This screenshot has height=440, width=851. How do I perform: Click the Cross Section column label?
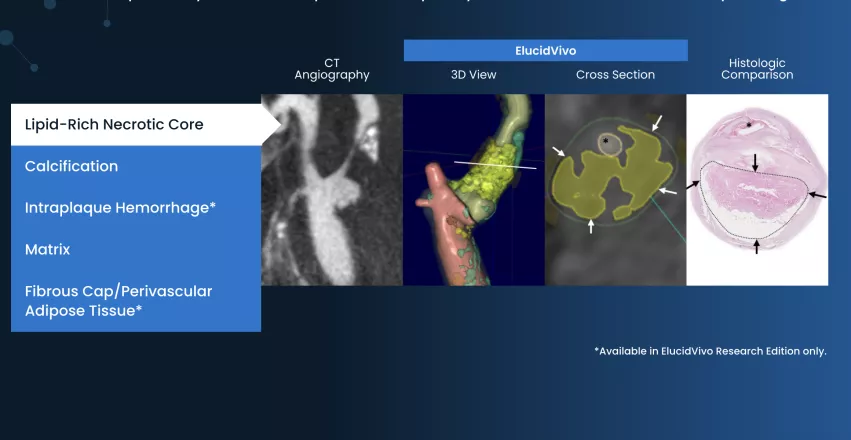tap(615, 75)
